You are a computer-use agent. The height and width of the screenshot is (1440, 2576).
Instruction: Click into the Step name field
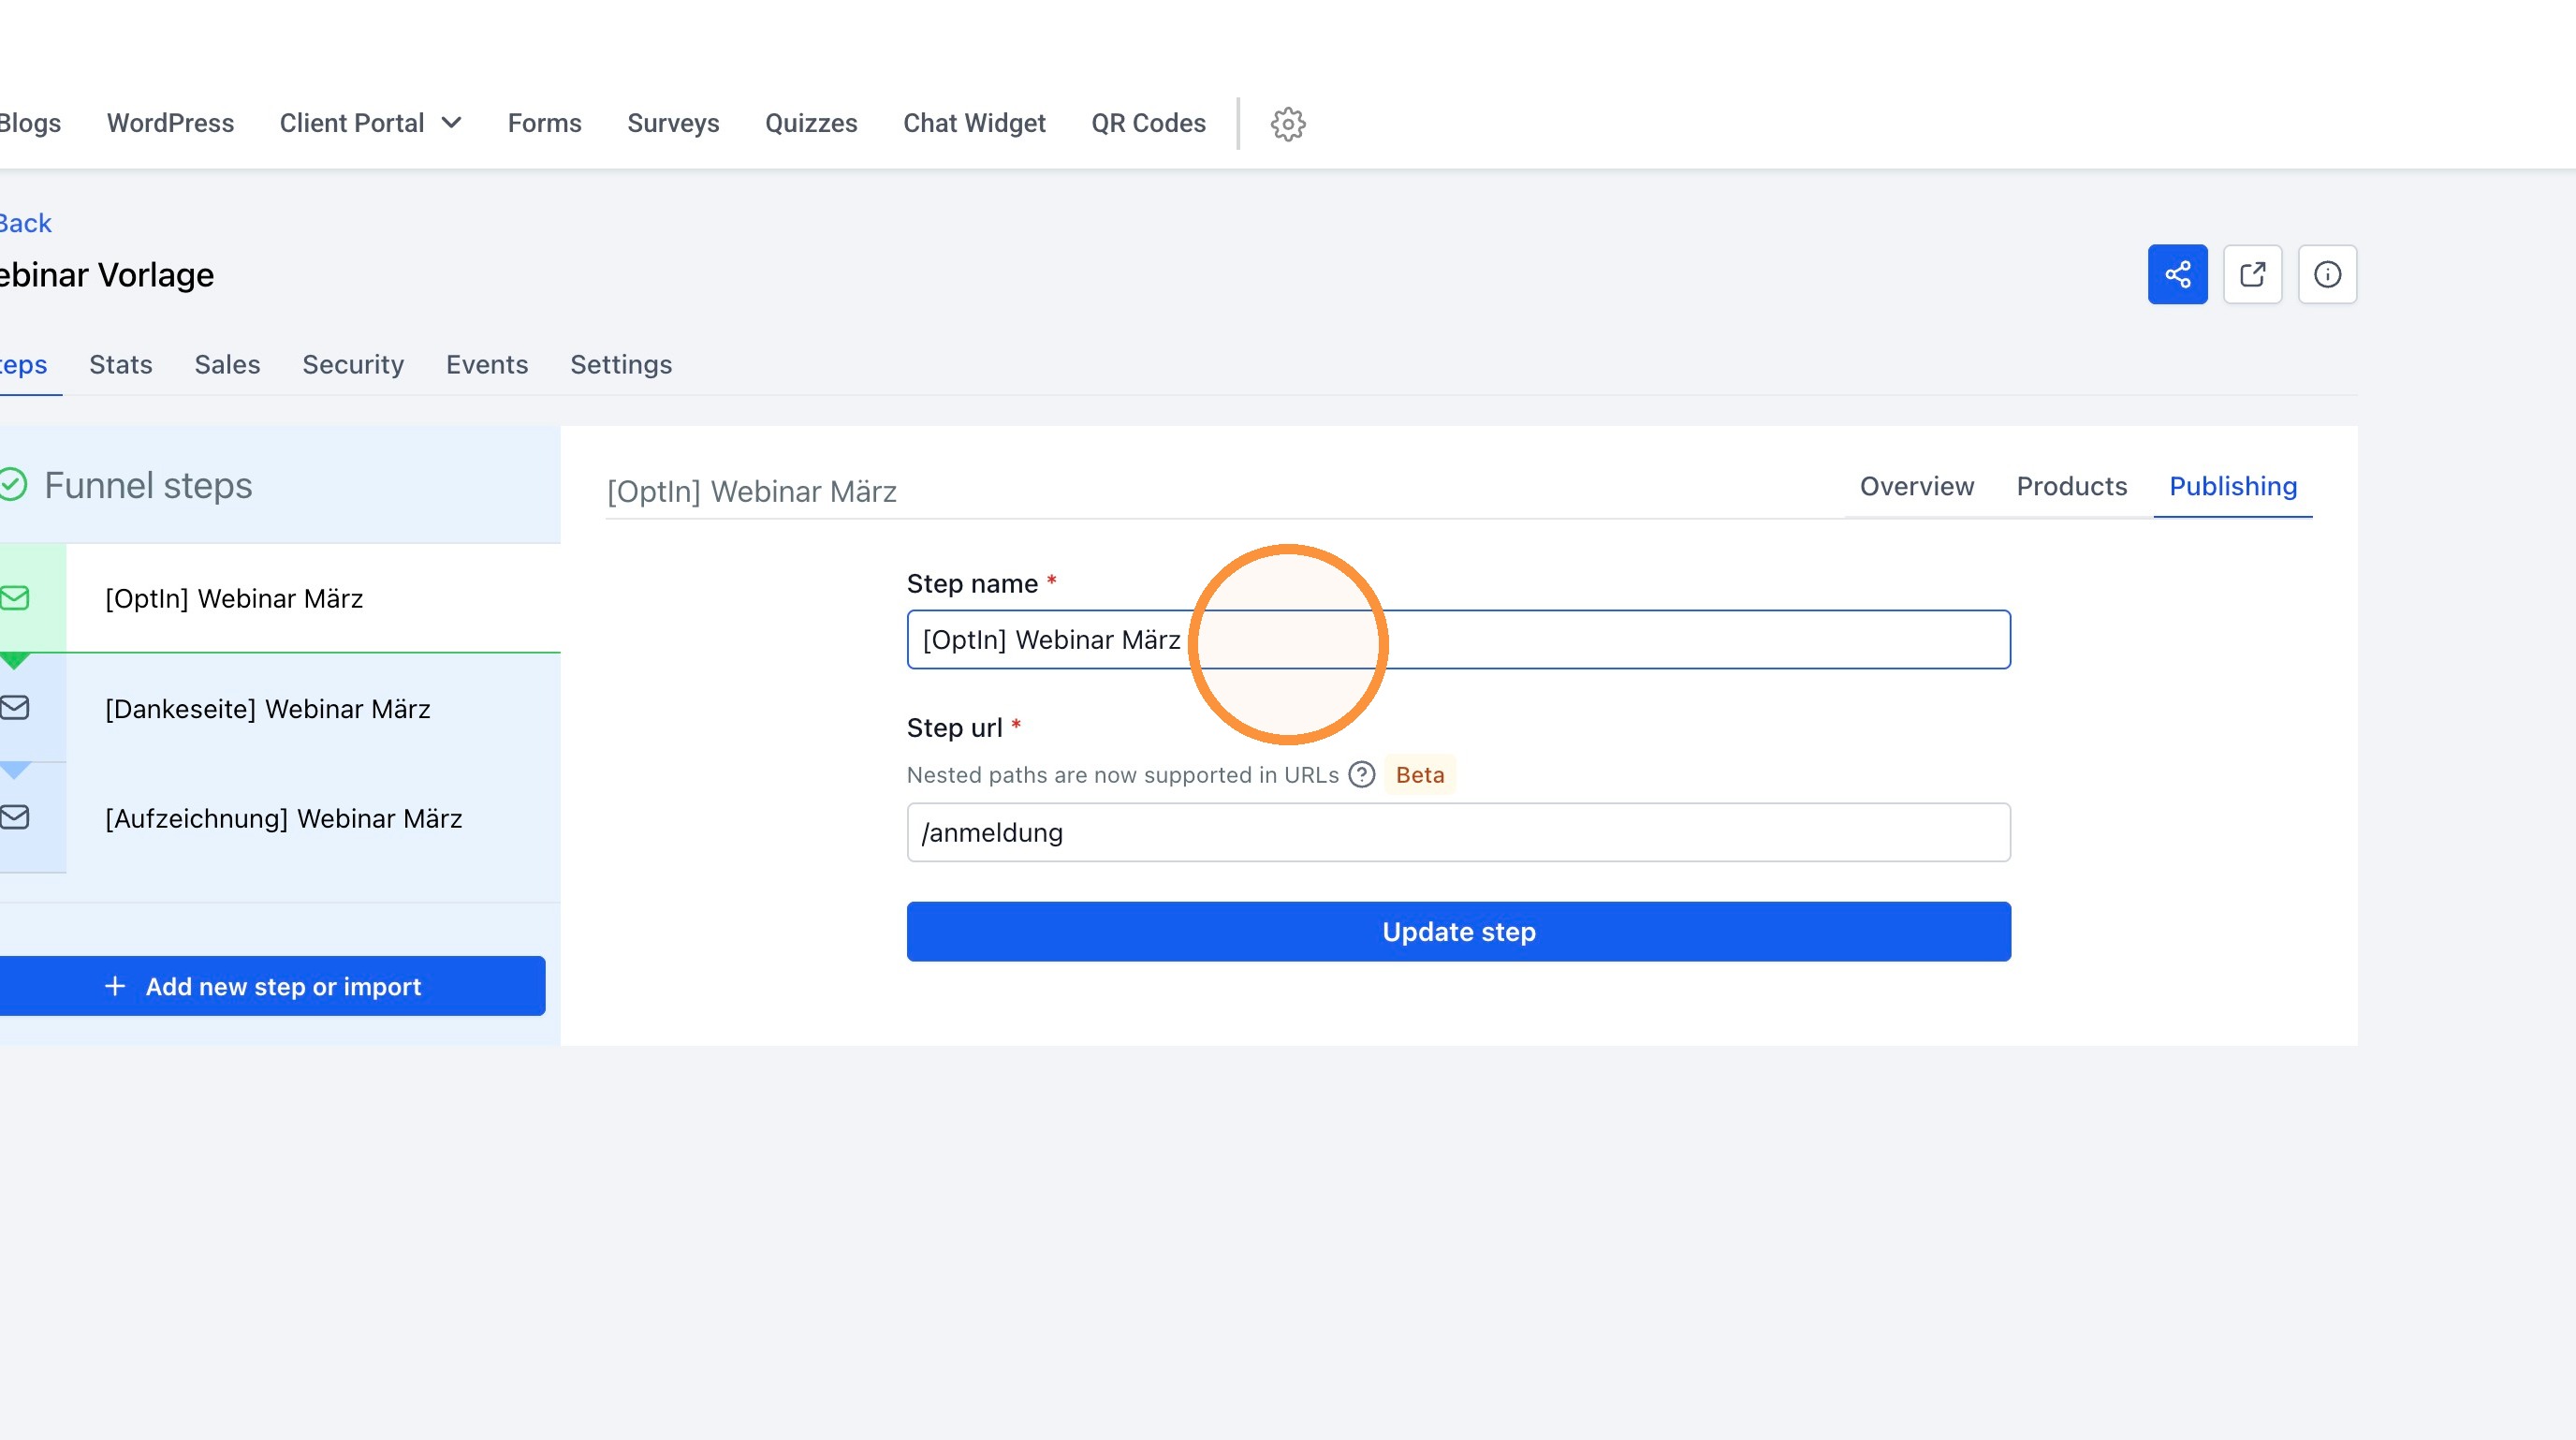pos(1458,640)
